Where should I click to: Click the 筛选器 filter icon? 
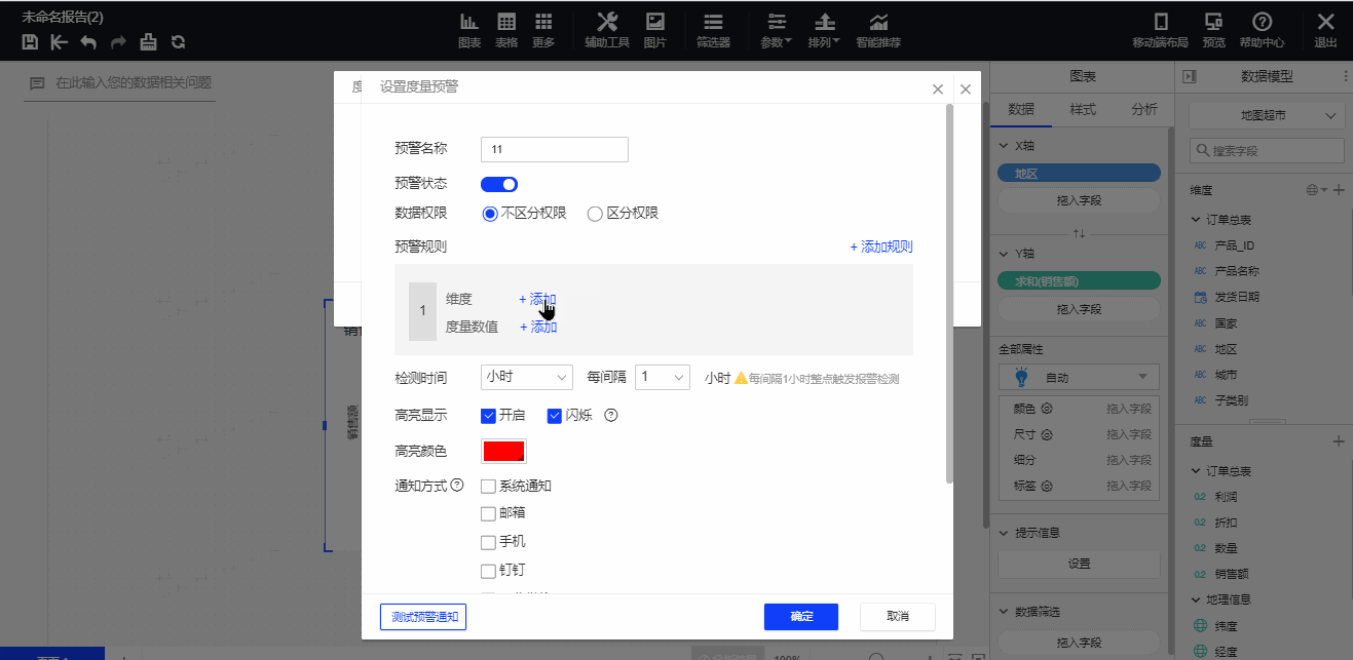click(x=713, y=30)
